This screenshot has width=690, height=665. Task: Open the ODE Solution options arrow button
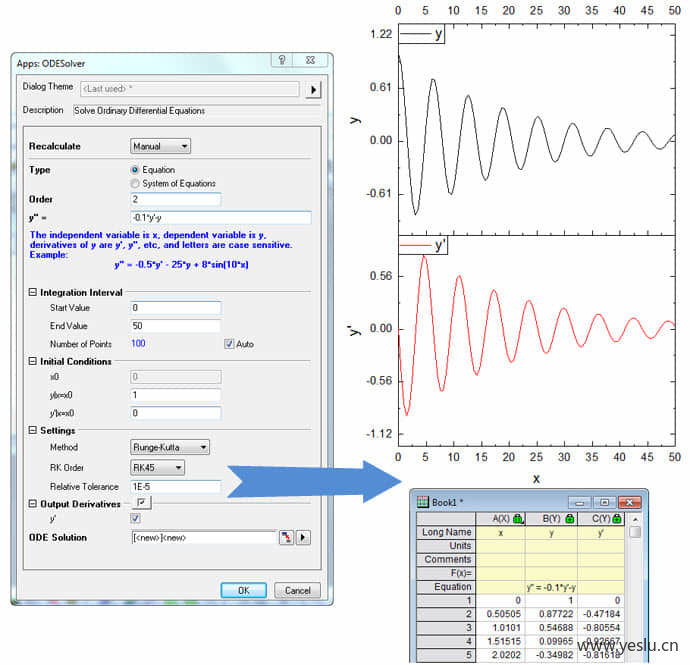coord(303,537)
